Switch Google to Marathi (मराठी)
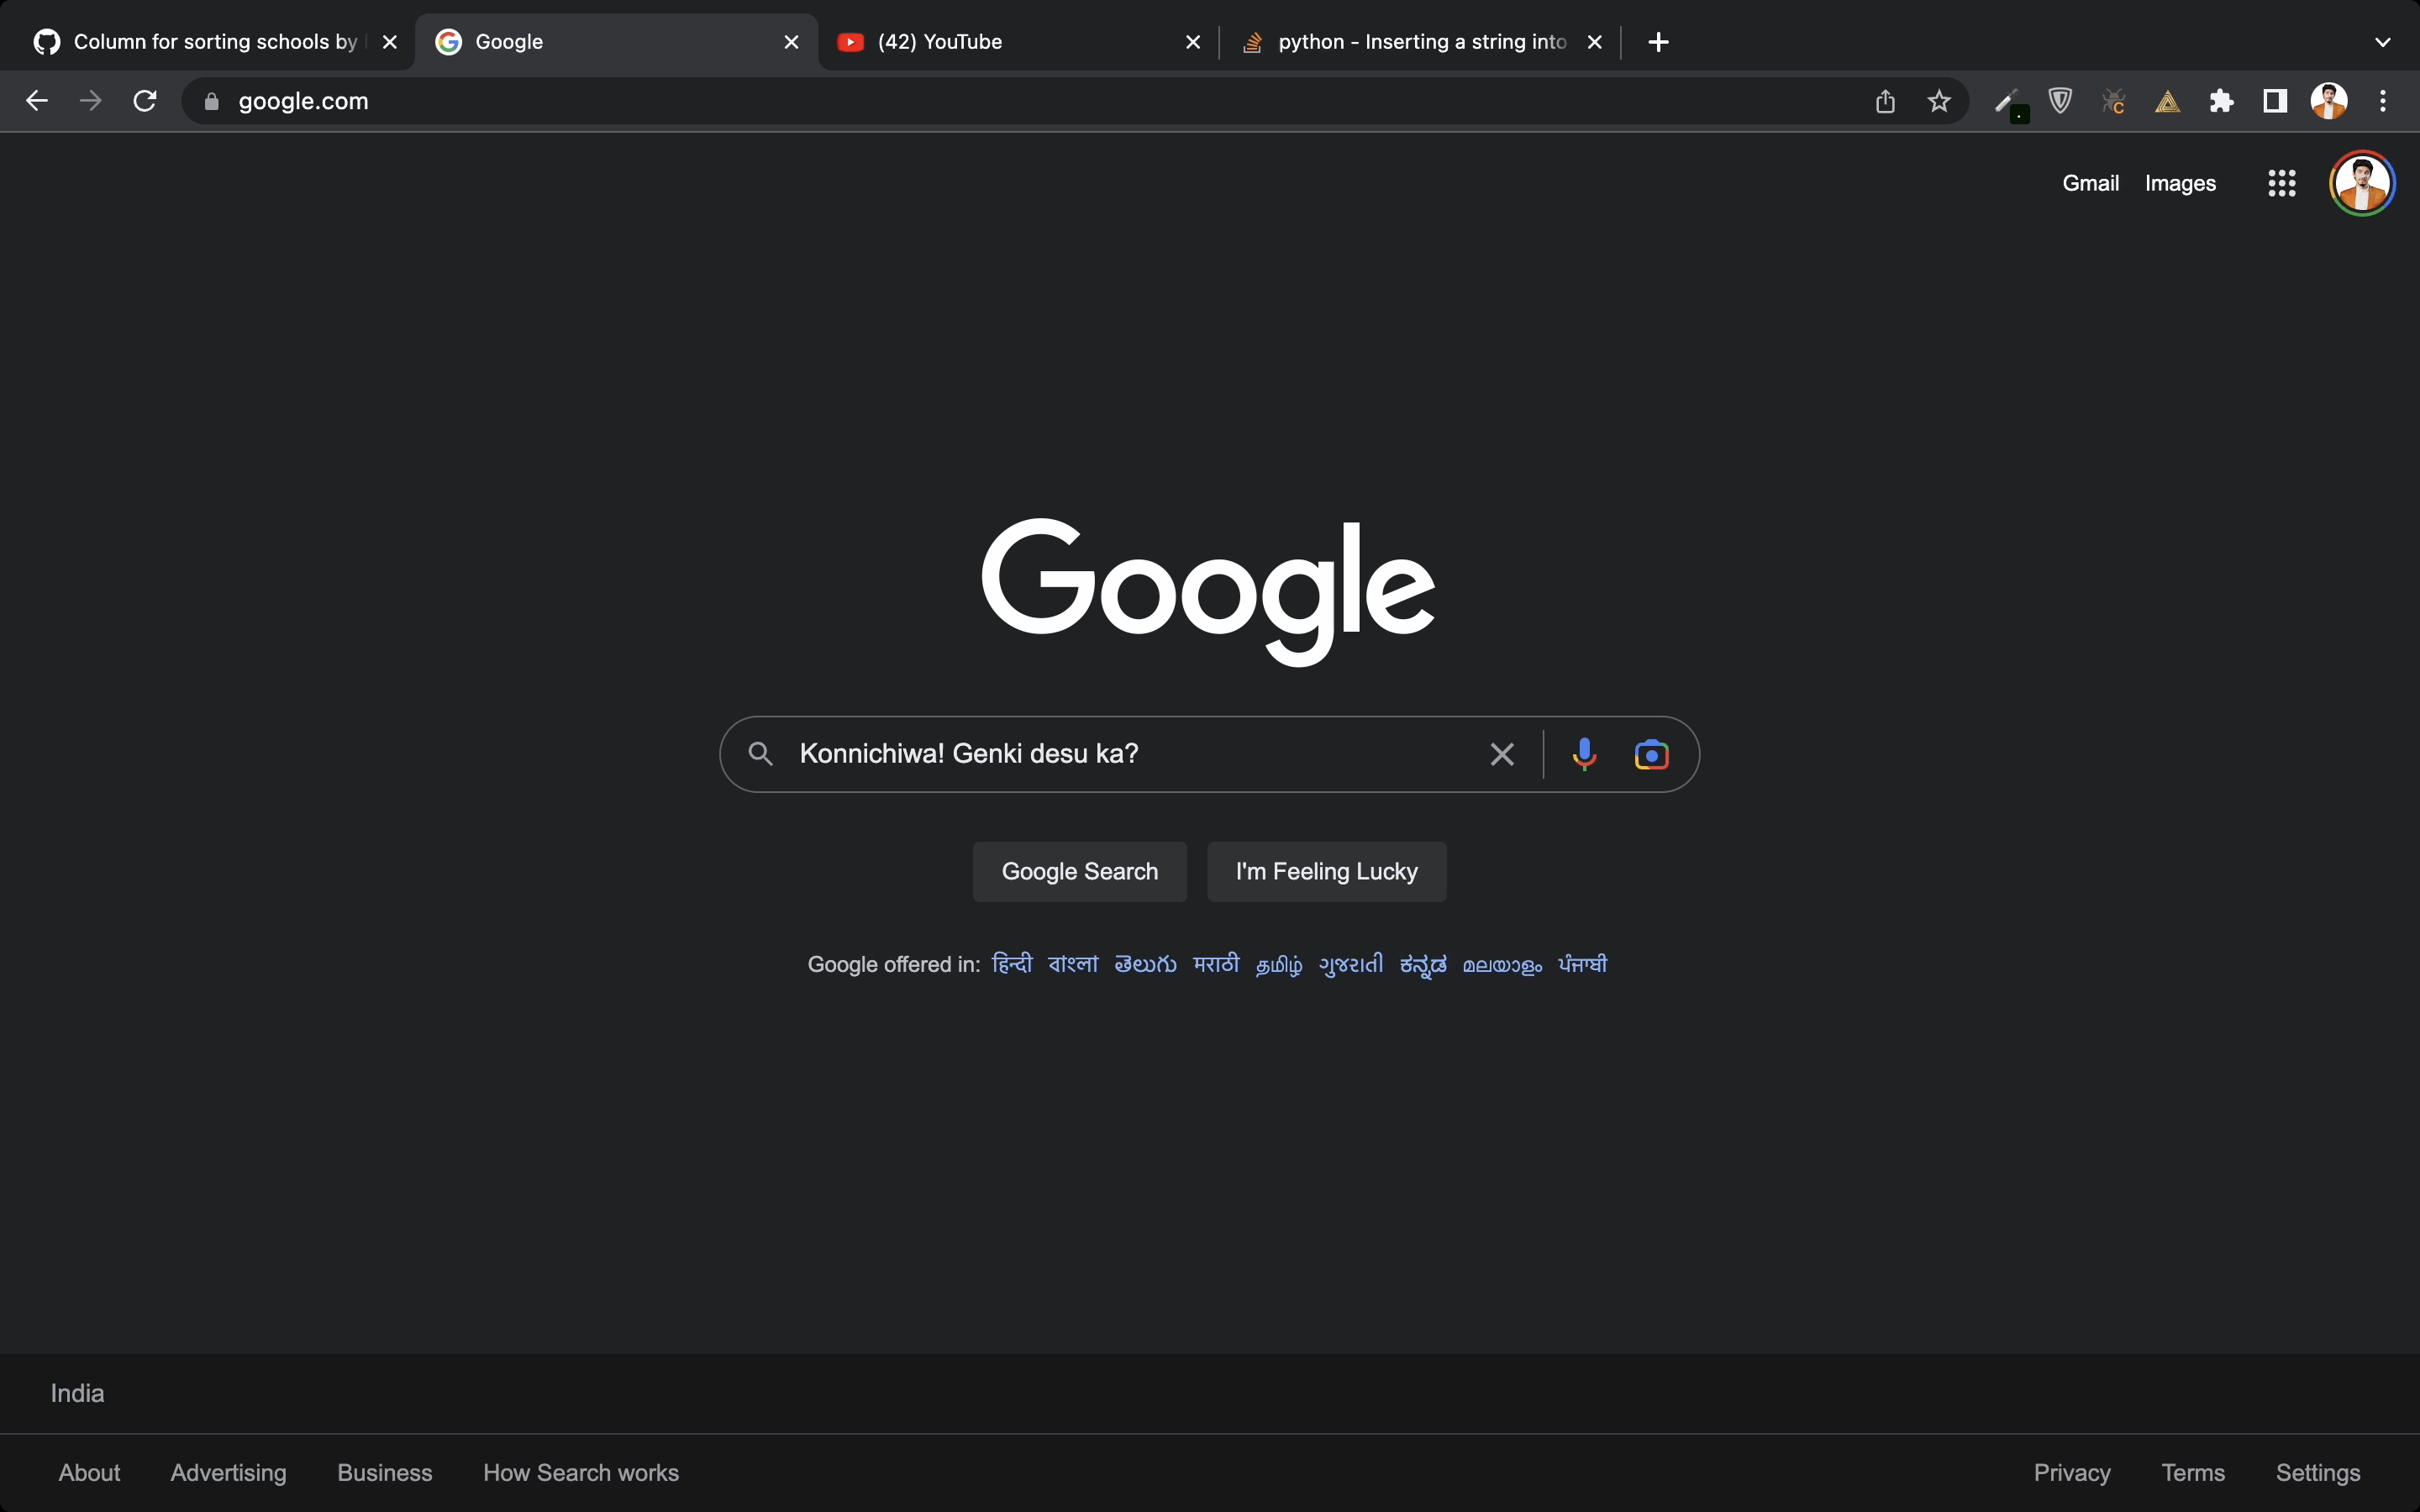The width and height of the screenshot is (2420, 1512). click(x=1216, y=964)
